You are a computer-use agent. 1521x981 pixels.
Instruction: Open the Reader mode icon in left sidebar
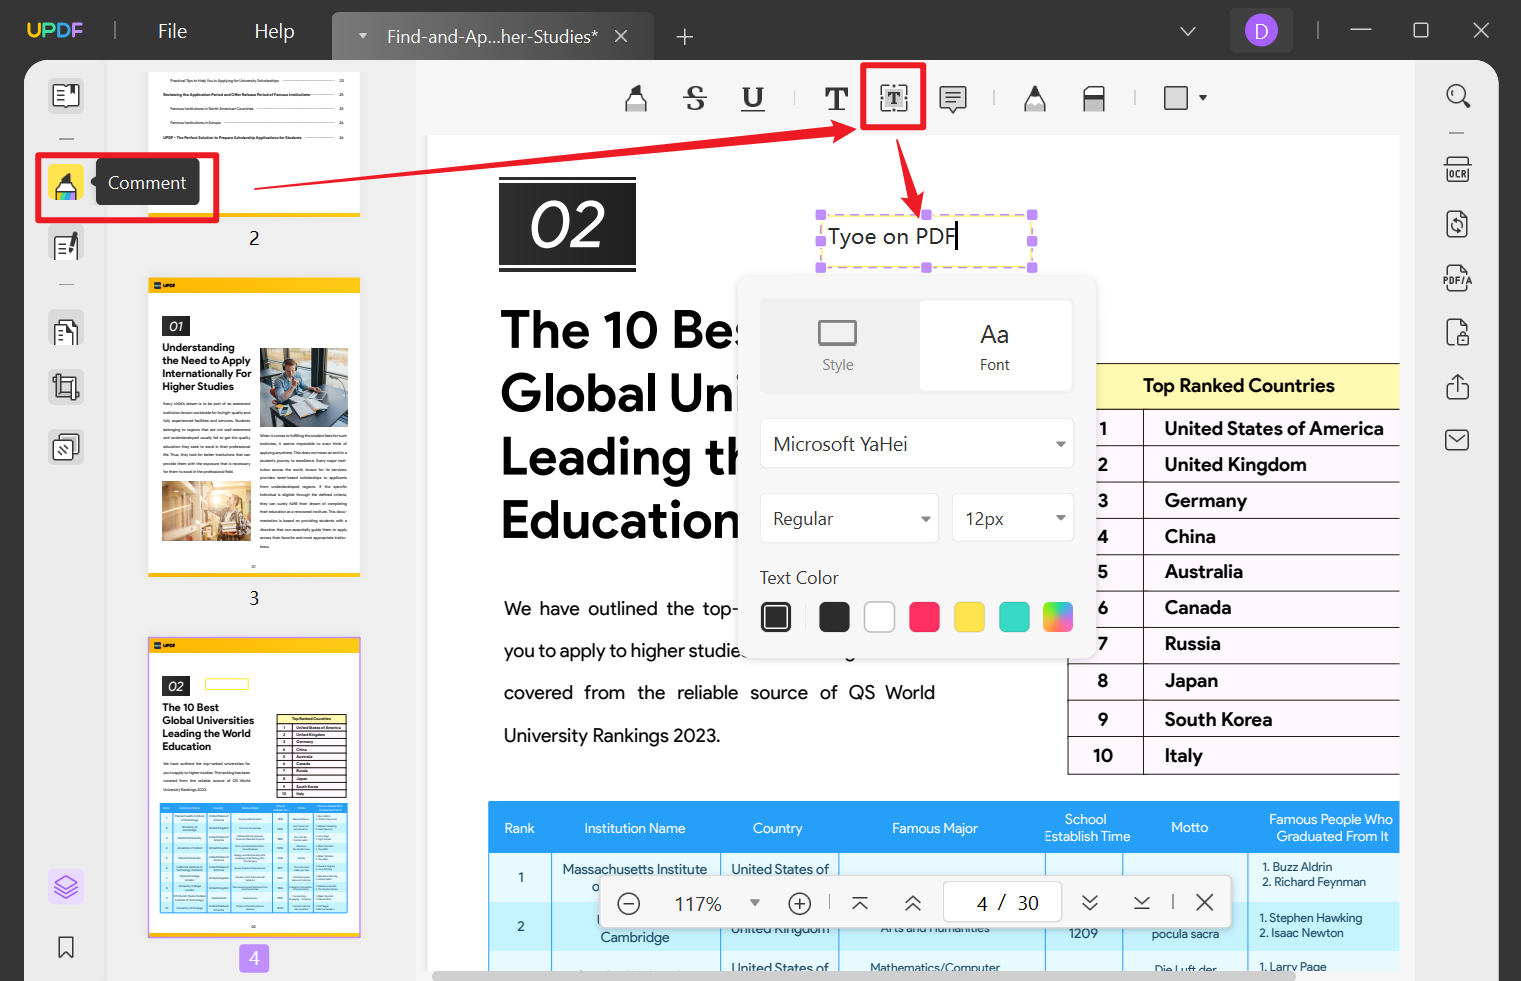[66, 95]
